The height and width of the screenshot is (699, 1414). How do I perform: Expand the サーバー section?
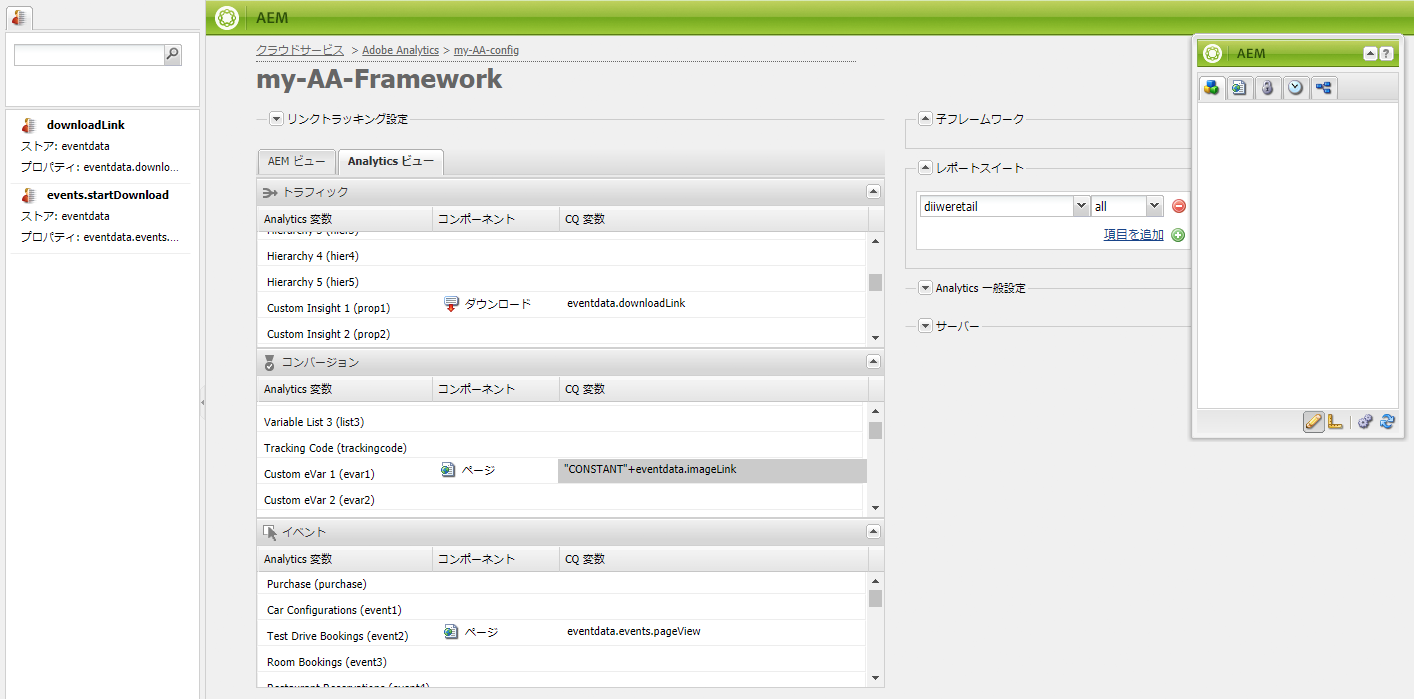tap(925, 326)
